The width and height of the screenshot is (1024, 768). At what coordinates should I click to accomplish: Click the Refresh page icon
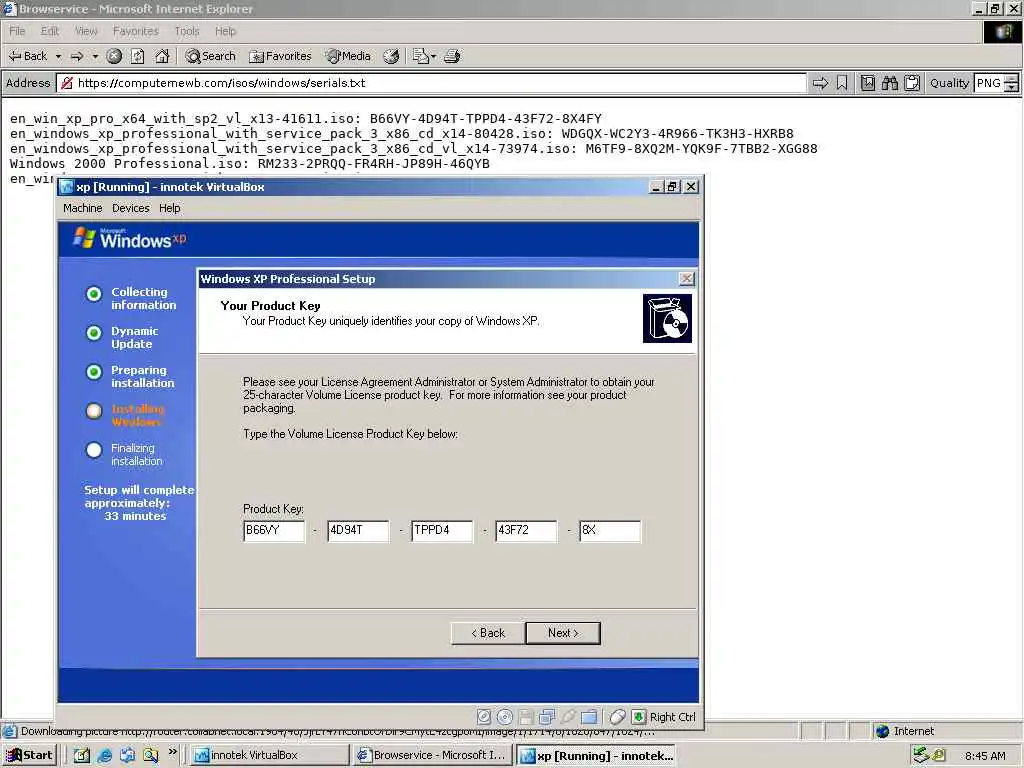(x=138, y=56)
